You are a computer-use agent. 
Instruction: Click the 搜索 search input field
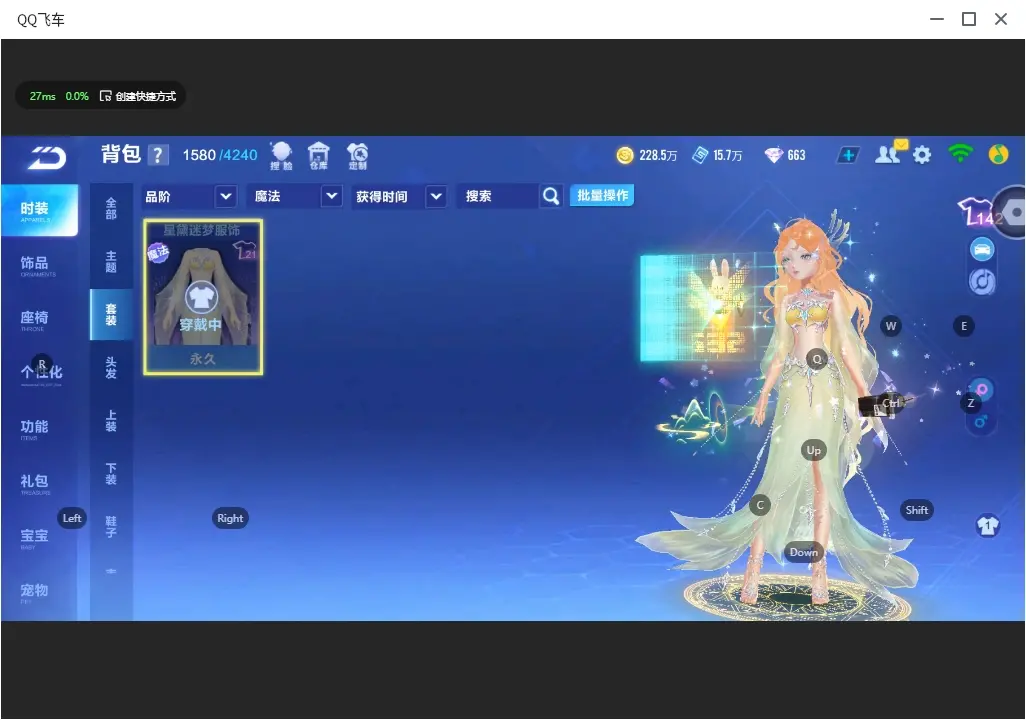[499, 196]
